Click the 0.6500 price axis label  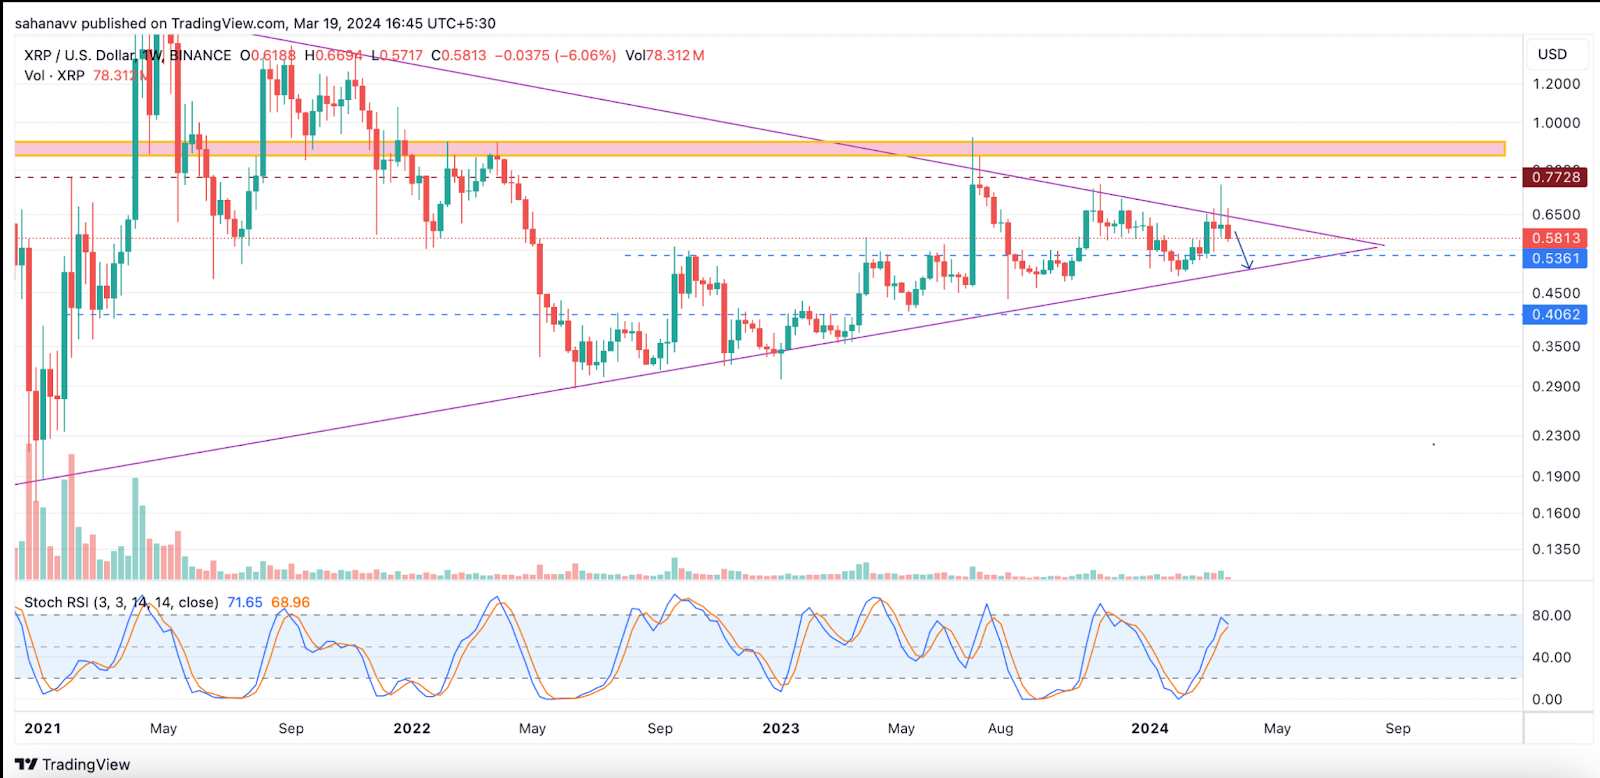click(x=1556, y=214)
